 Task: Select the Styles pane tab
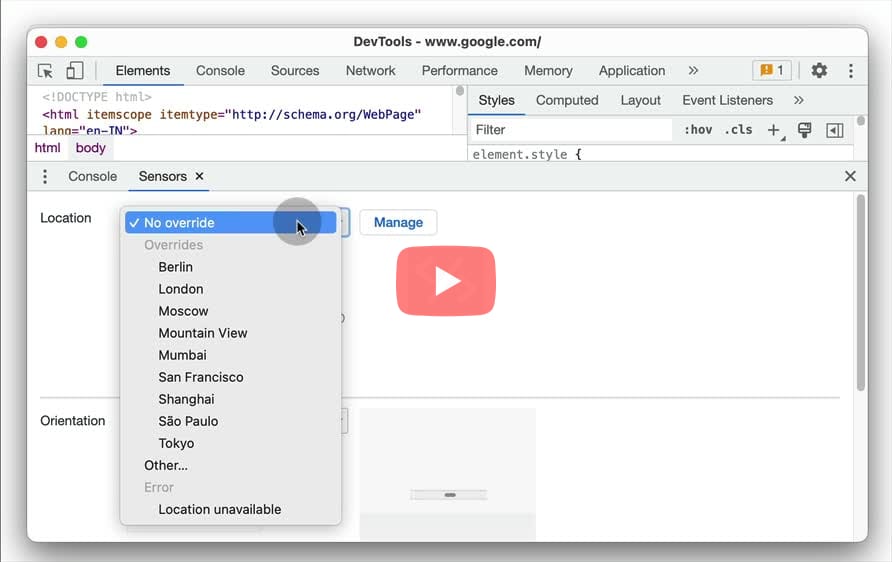tap(496, 100)
